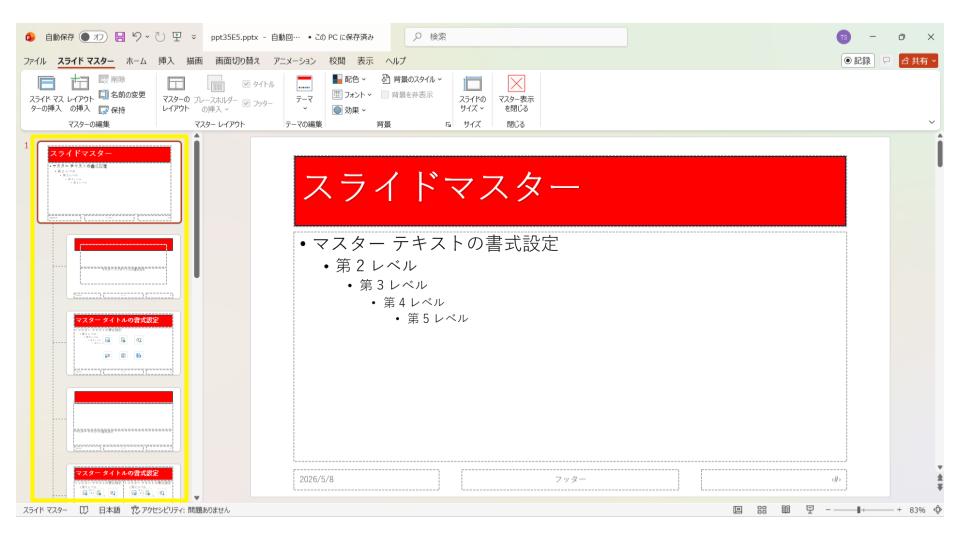Click the 第 5 レベル text line
This screenshot has width=960, height=540.
click(438, 318)
